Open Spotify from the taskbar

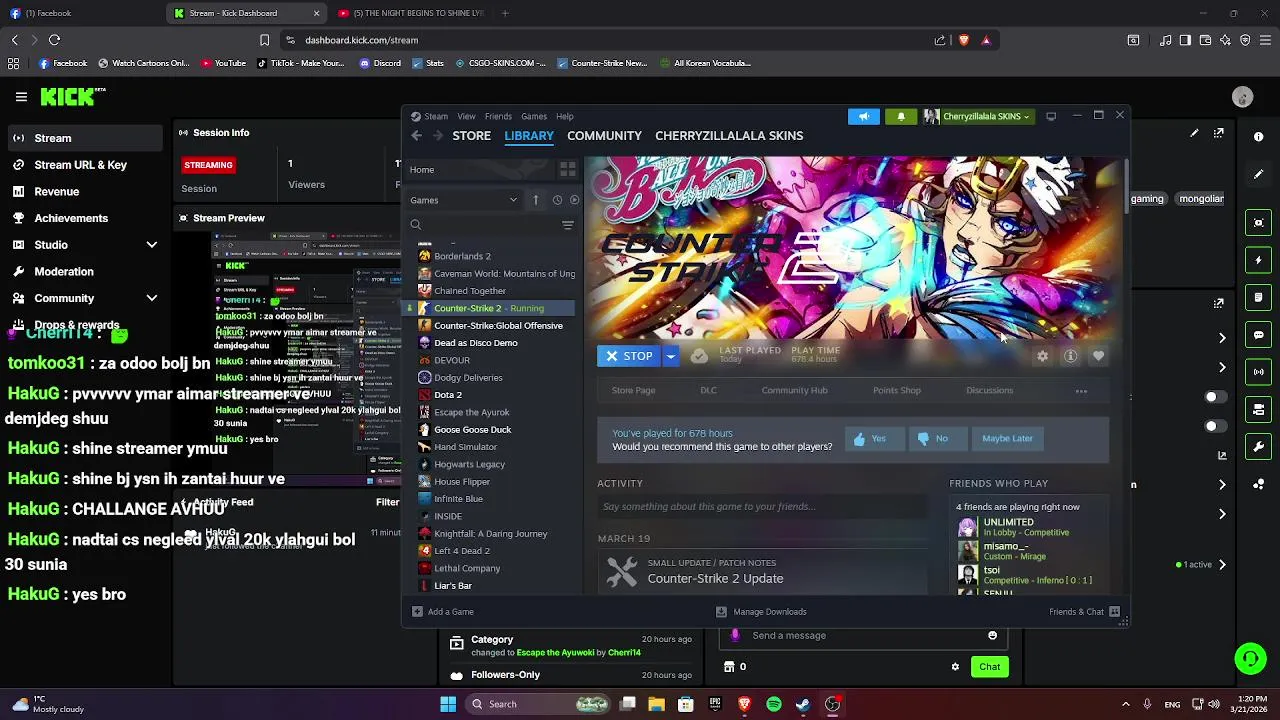[773, 705]
